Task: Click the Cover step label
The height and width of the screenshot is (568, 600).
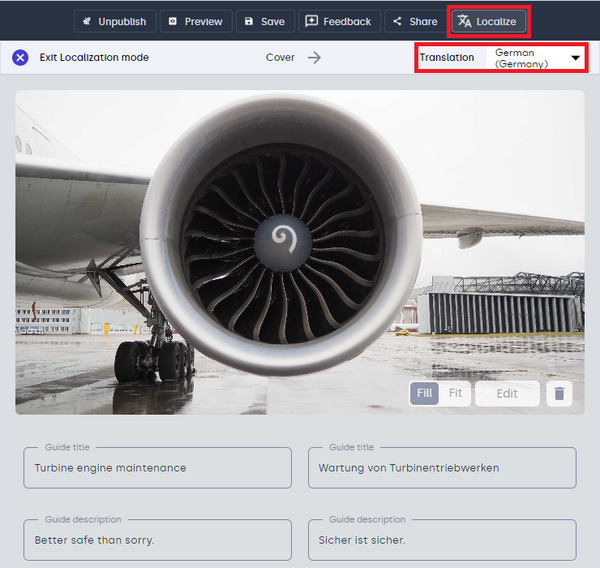Action: pos(280,58)
